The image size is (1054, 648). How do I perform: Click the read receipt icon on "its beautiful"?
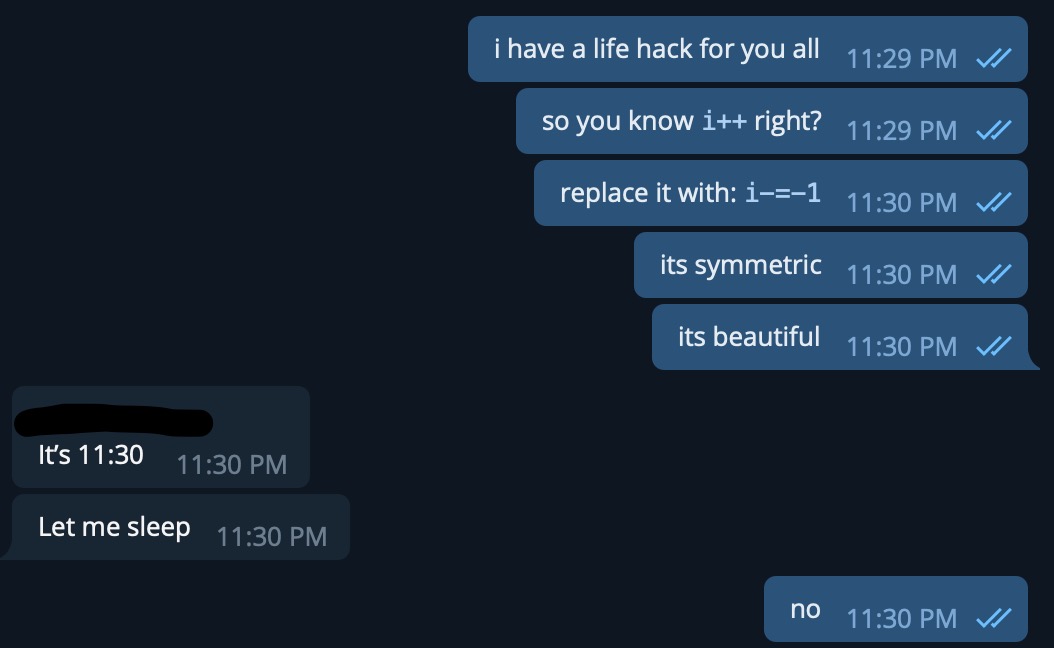point(993,347)
